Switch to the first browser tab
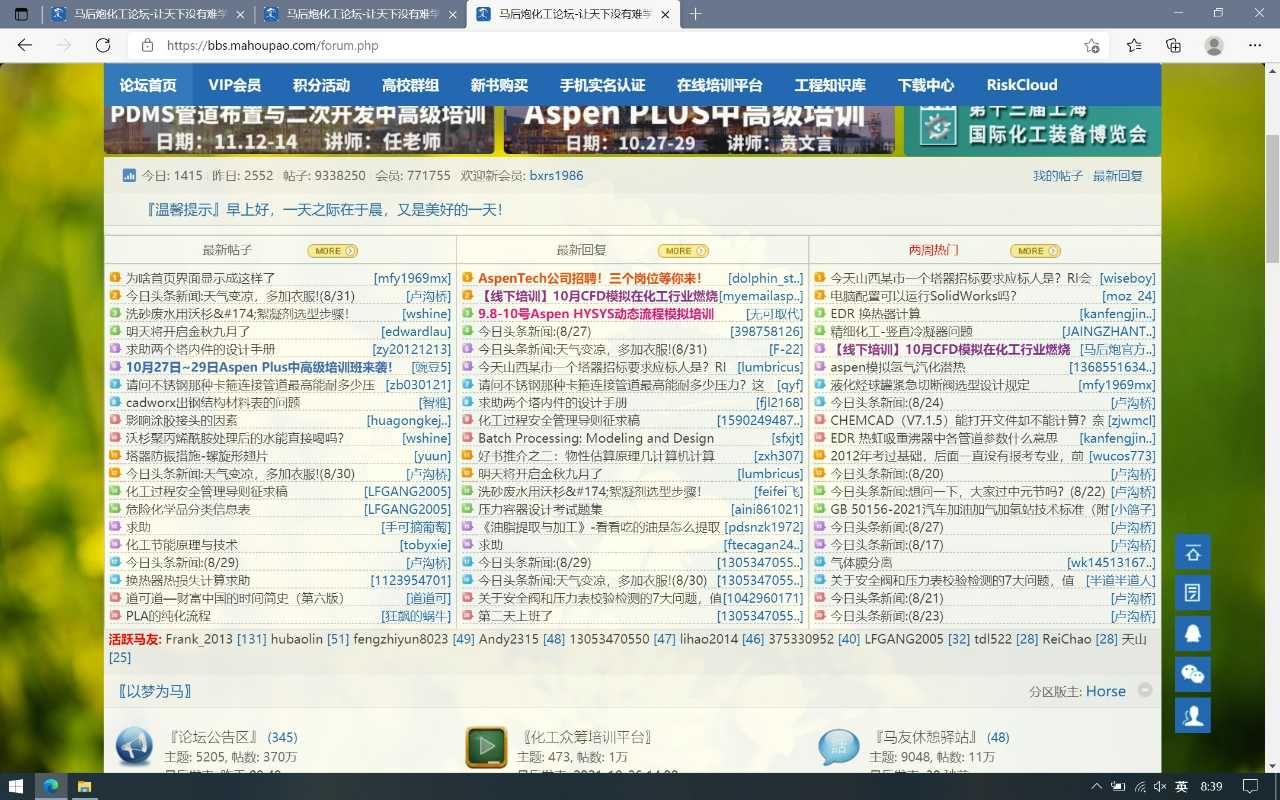 pyautogui.click(x=147, y=14)
